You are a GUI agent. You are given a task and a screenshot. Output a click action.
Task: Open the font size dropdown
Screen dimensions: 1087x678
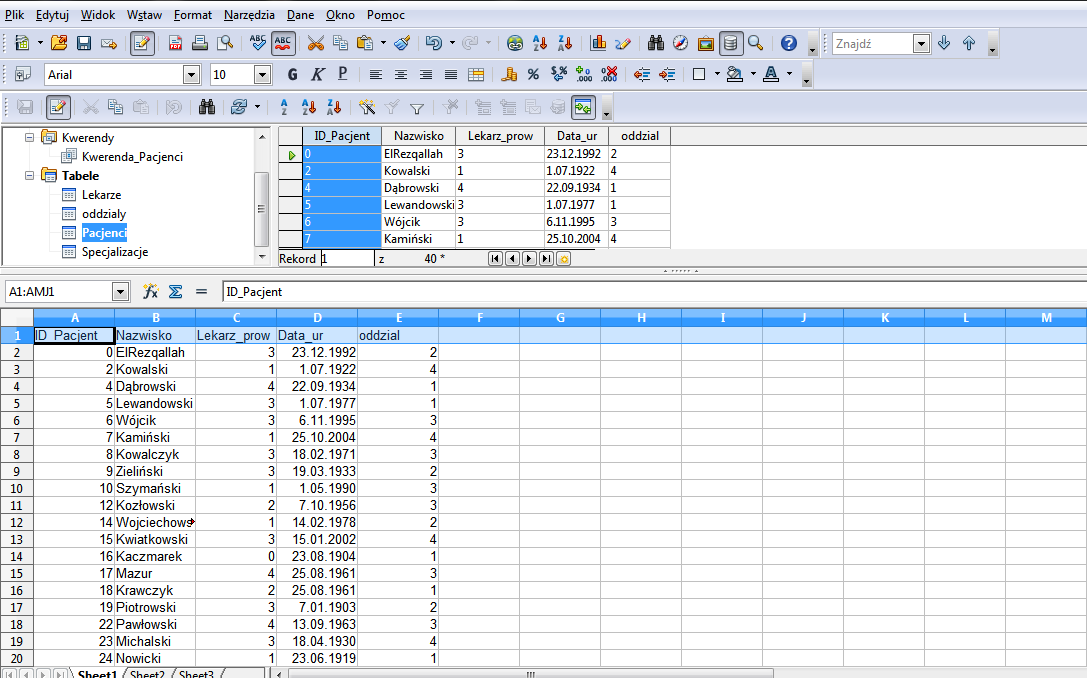point(263,75)
